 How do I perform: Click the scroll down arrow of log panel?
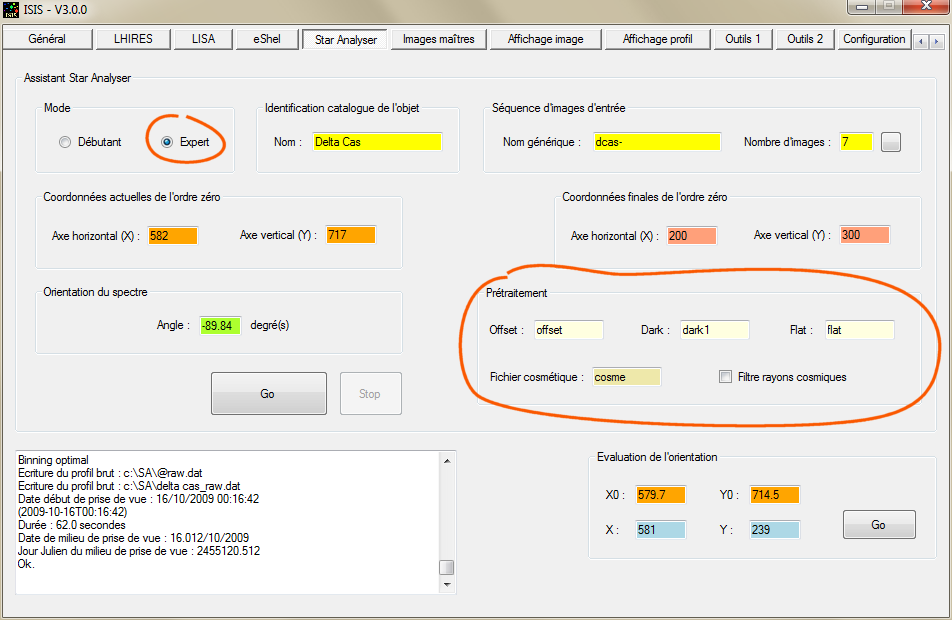446,583
